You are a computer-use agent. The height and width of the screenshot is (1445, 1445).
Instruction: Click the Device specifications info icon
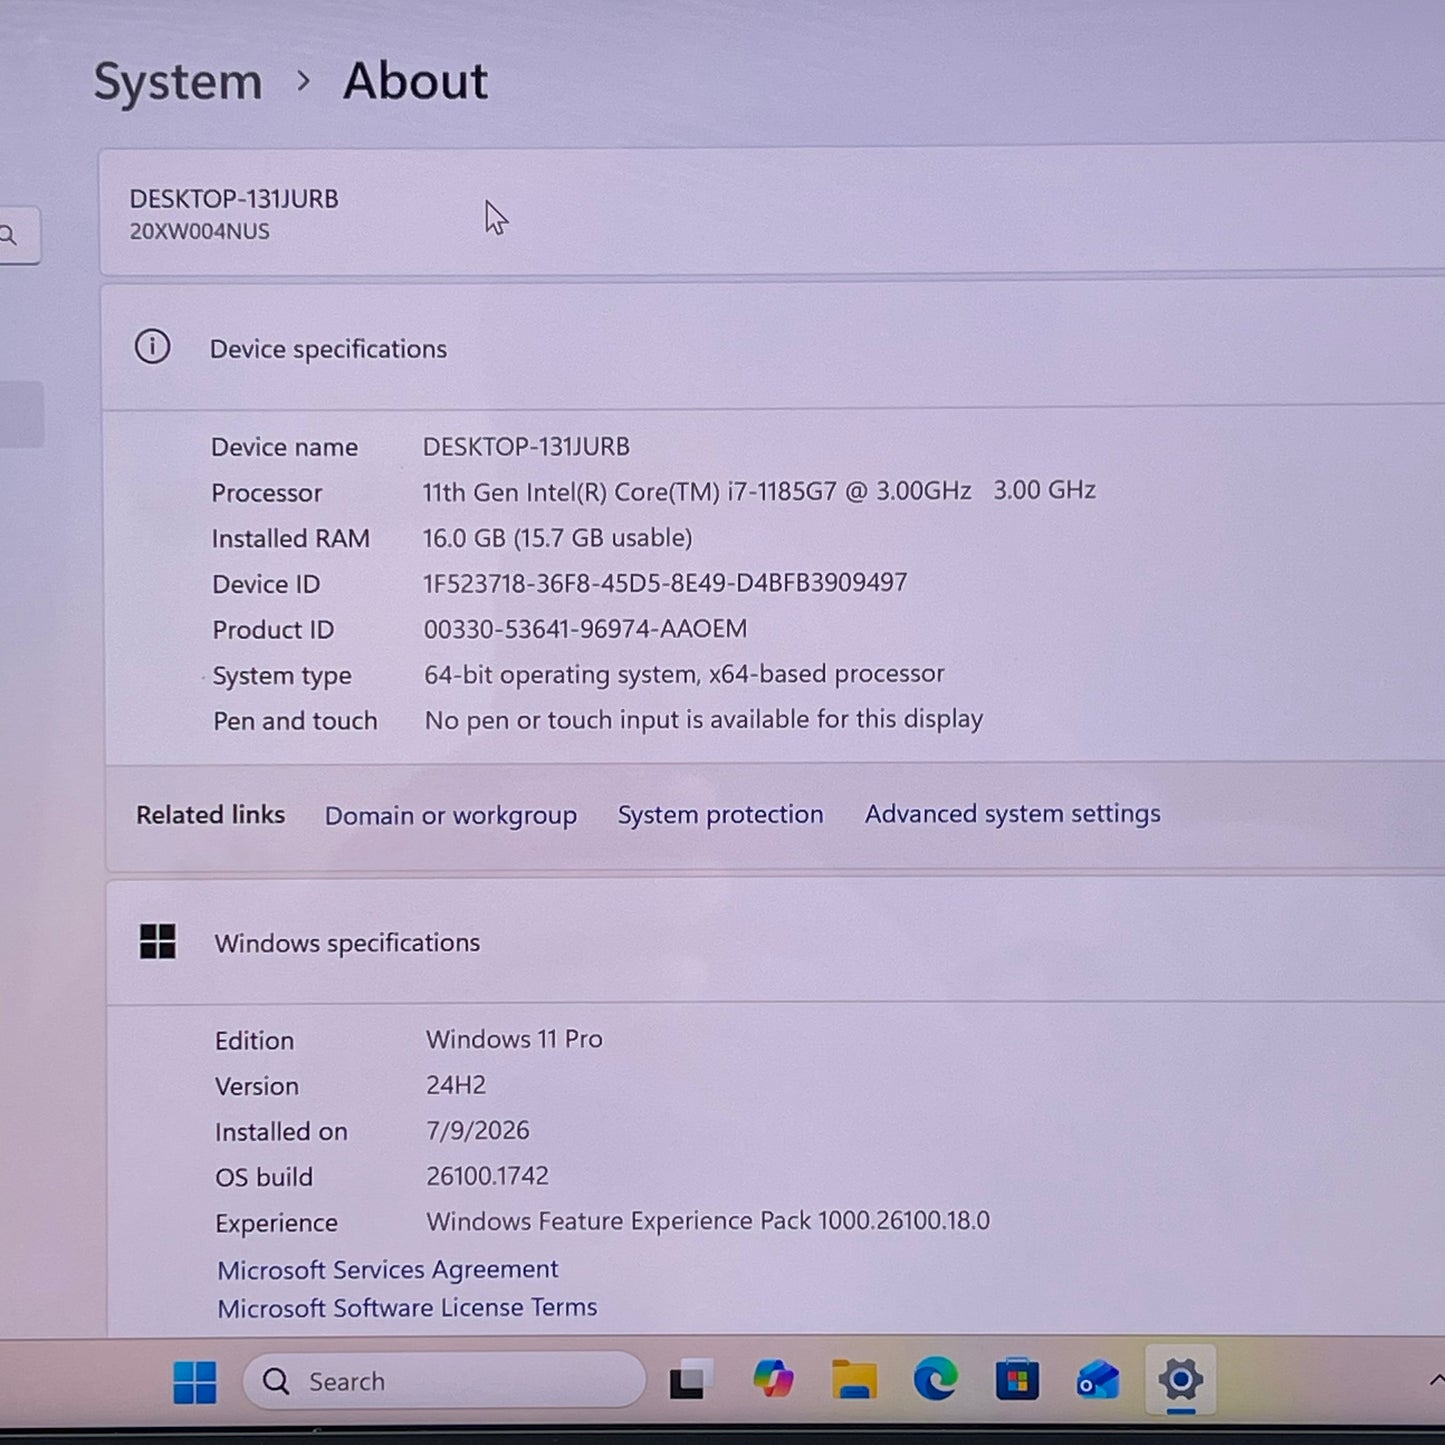[152, 347]
